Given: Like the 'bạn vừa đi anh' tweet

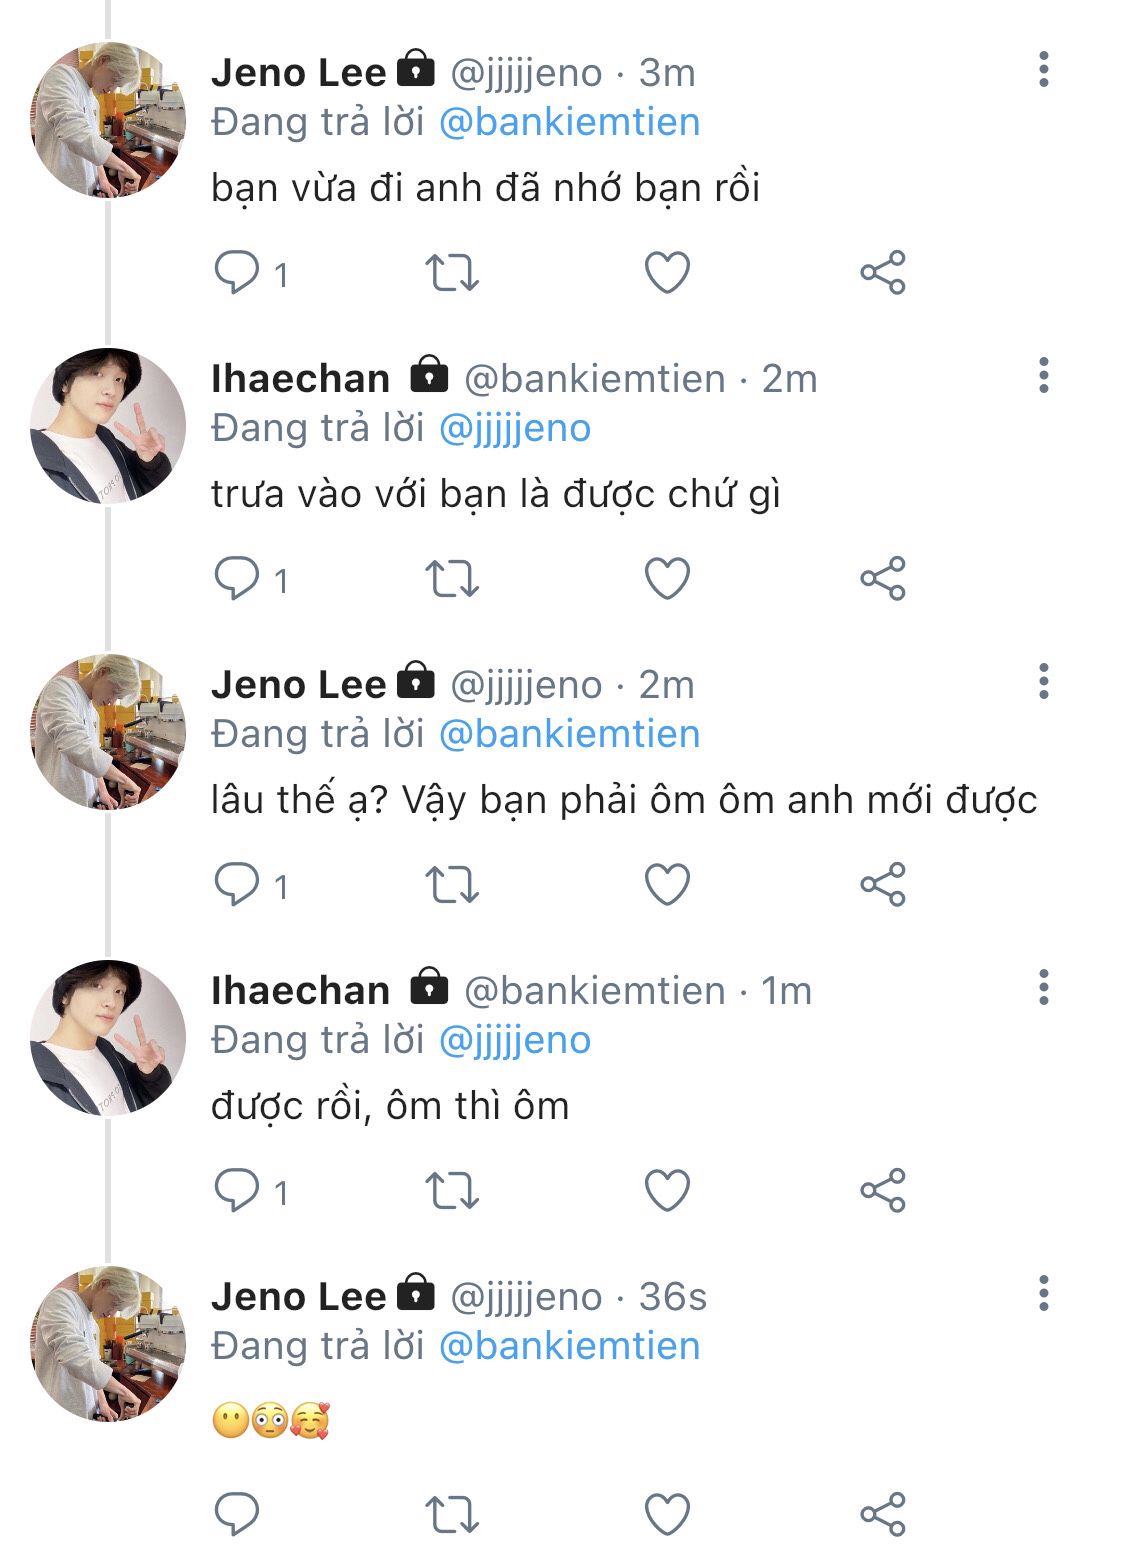Looking at the screenshot, I should point(667,272).
